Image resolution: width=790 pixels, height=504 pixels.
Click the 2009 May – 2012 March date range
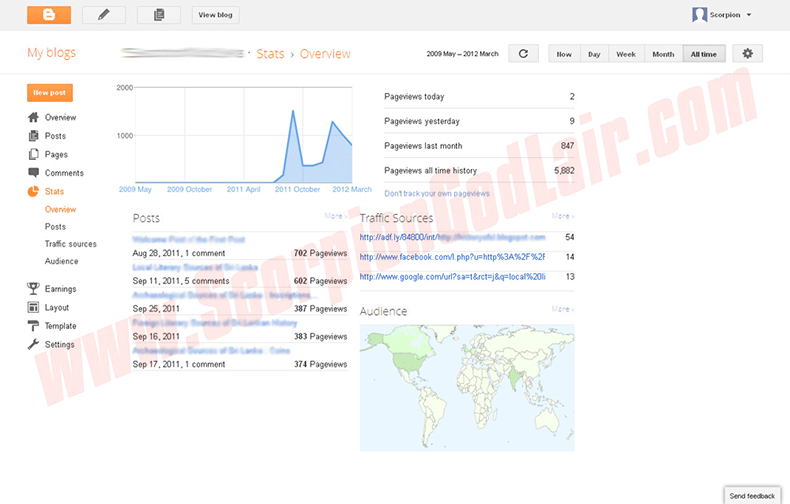463,54
